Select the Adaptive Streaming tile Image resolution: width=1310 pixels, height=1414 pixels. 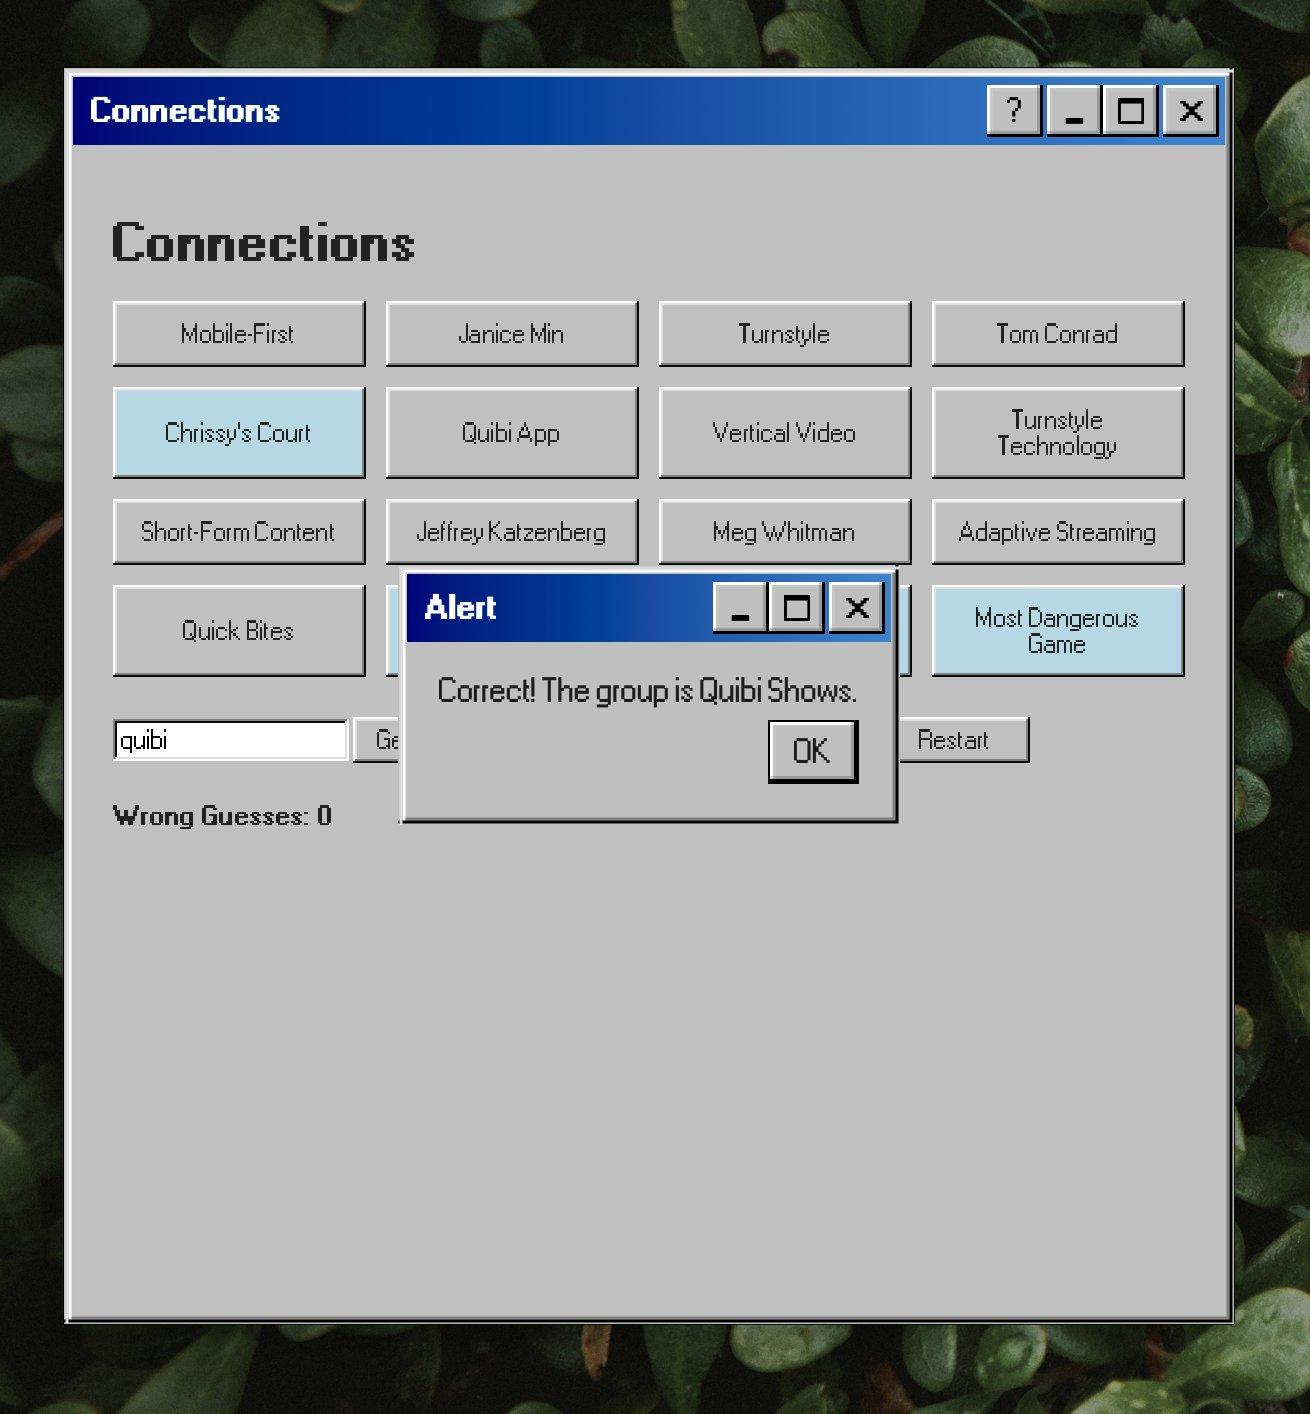coord(1057,532)
